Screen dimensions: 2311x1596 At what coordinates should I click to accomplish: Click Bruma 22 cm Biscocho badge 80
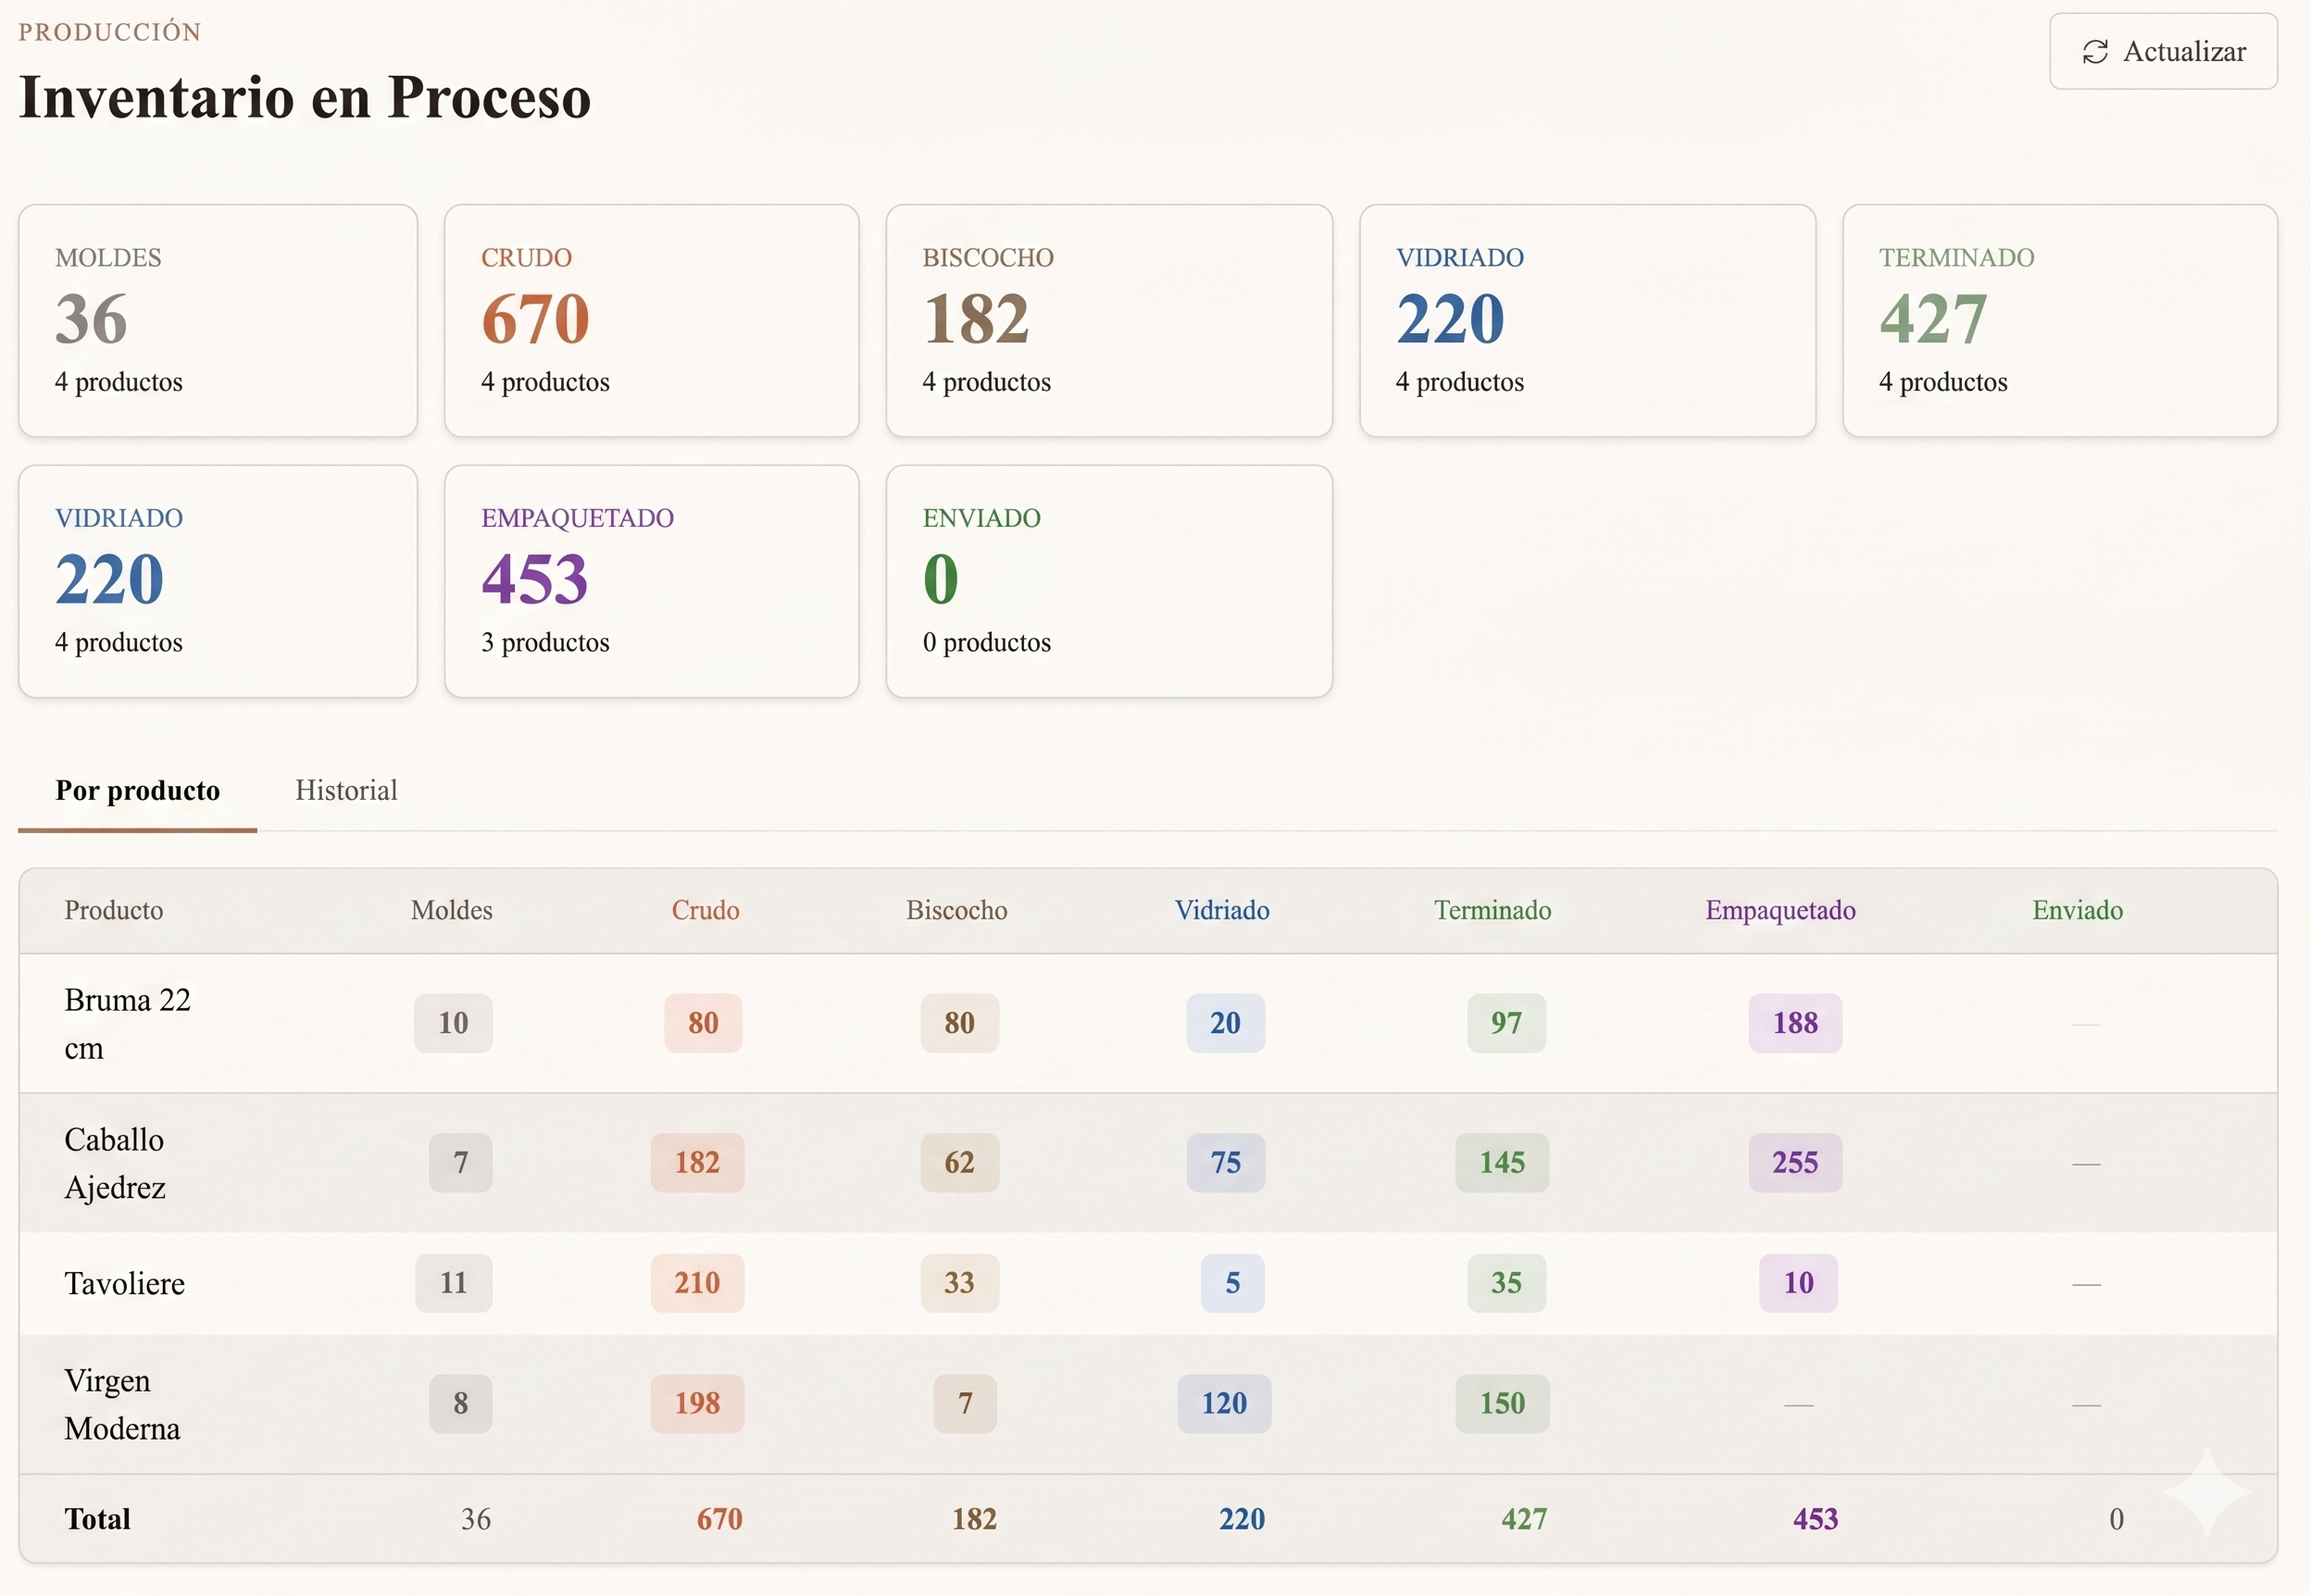coord(959,1023)
